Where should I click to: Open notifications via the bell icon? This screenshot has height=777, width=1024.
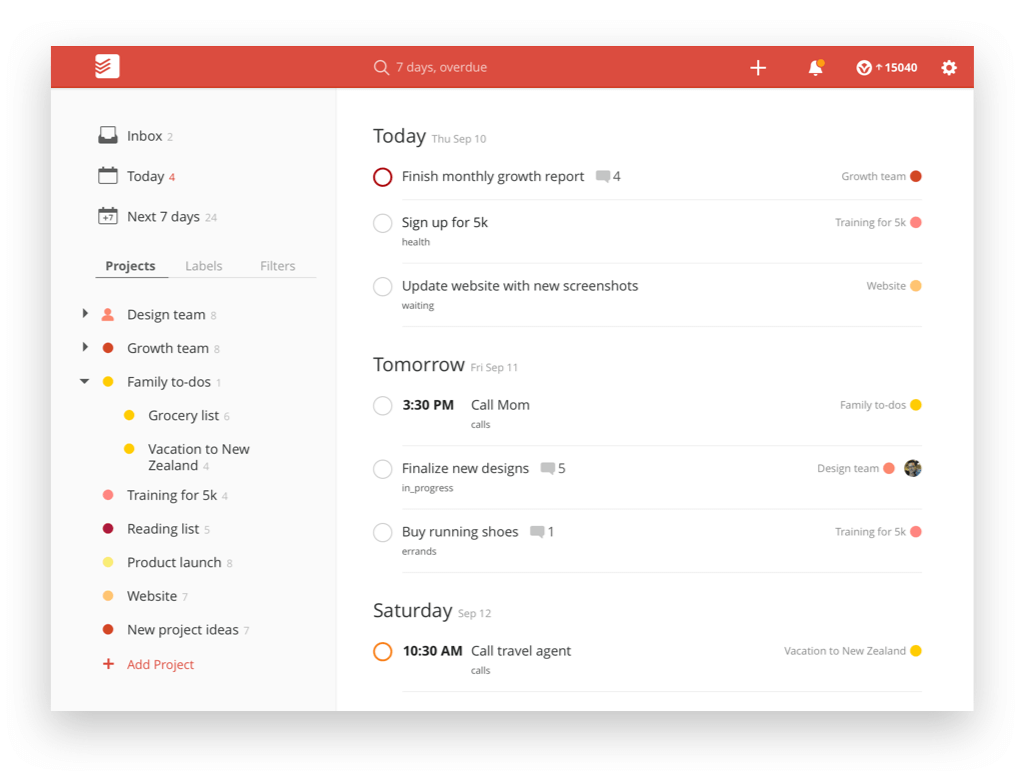815,67
